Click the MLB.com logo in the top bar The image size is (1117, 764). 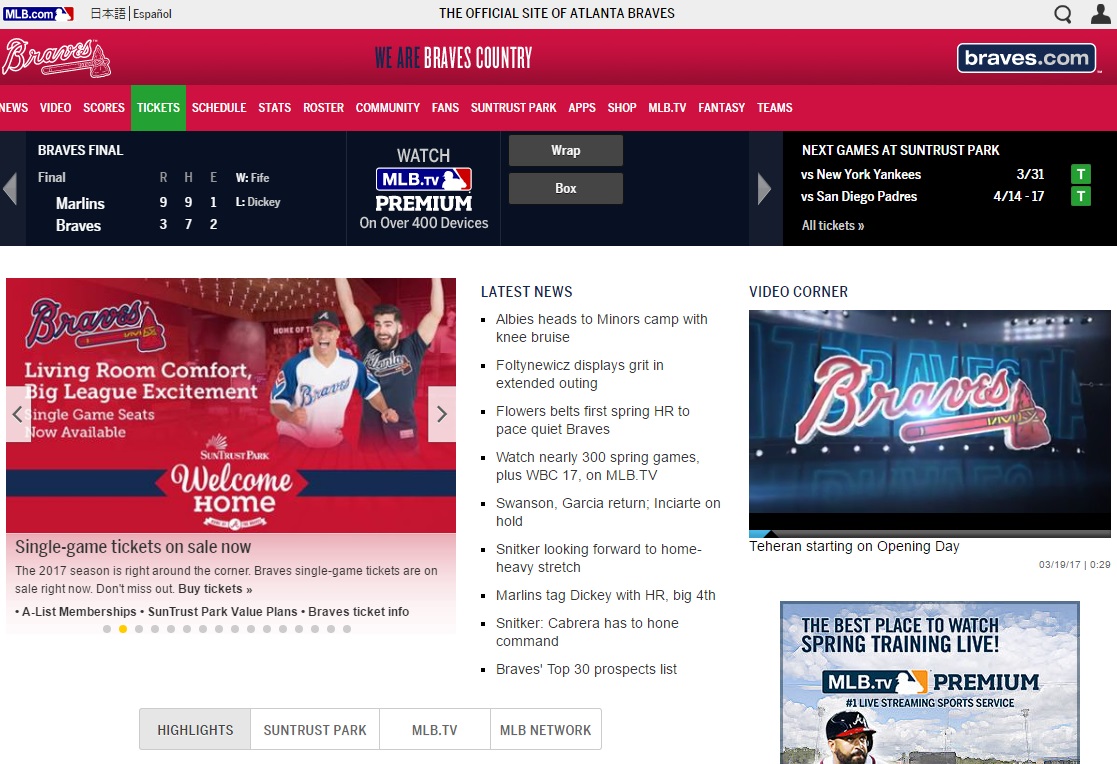[x=38, y=14]
